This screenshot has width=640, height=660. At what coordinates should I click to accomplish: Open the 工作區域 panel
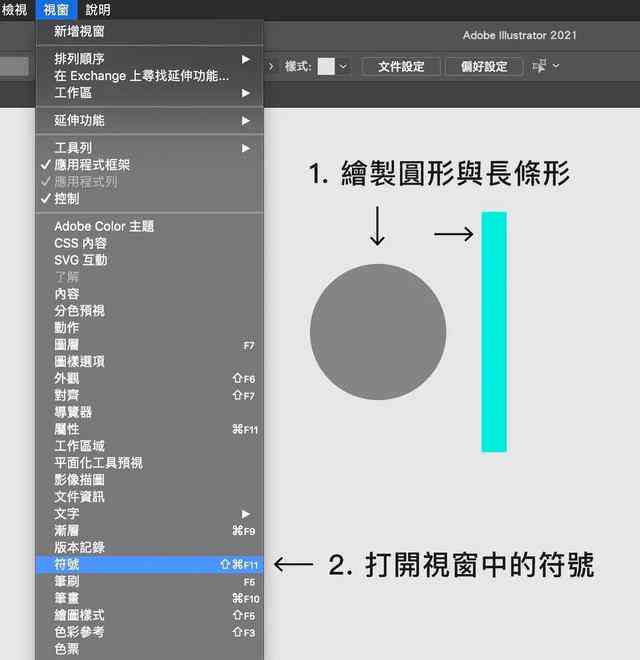pos(149,446)
